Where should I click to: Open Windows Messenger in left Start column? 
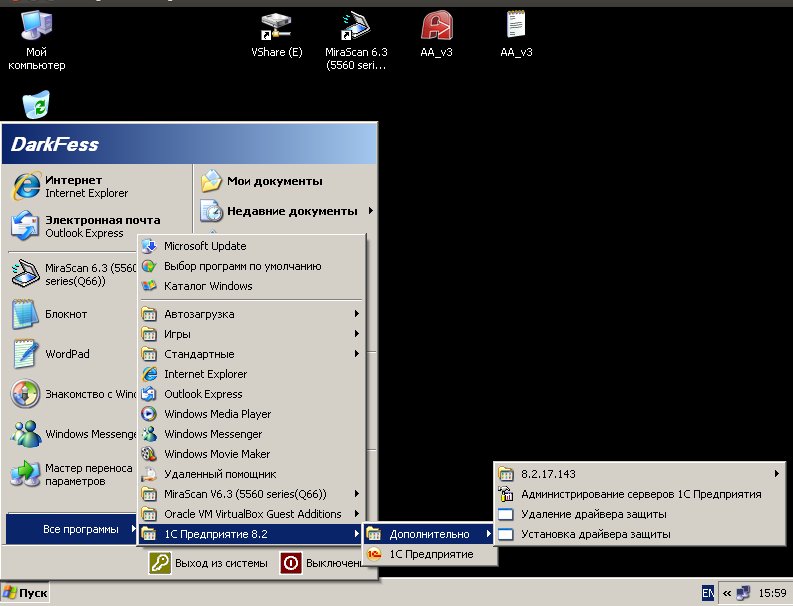click(73, 434)
